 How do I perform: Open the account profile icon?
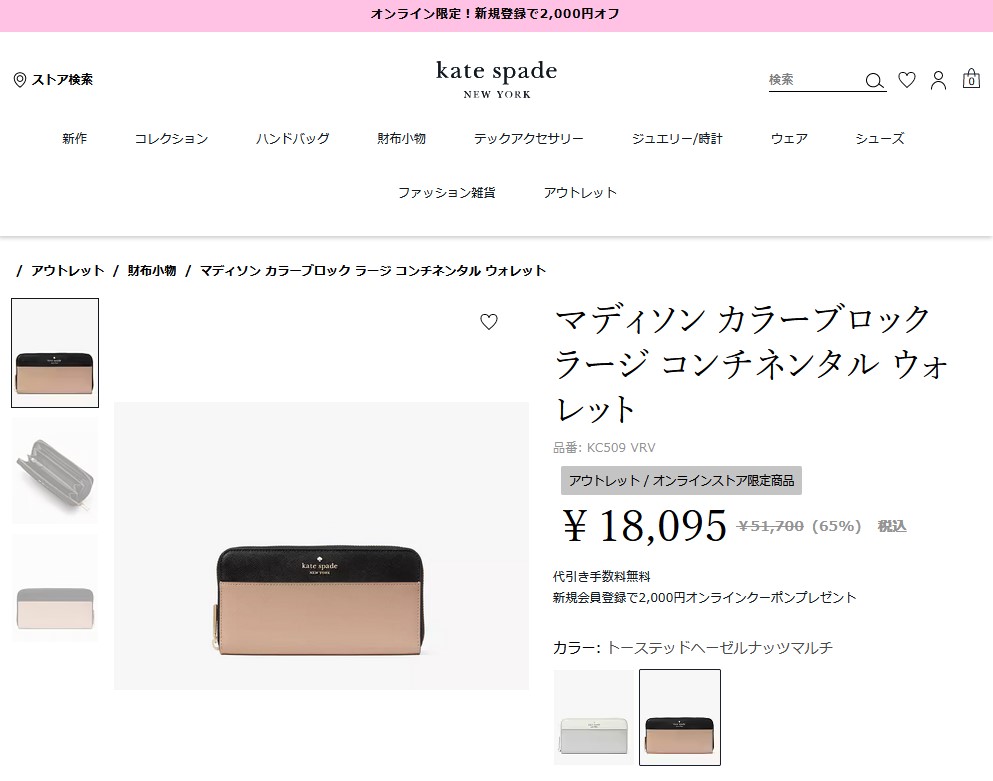coord(938,80)
